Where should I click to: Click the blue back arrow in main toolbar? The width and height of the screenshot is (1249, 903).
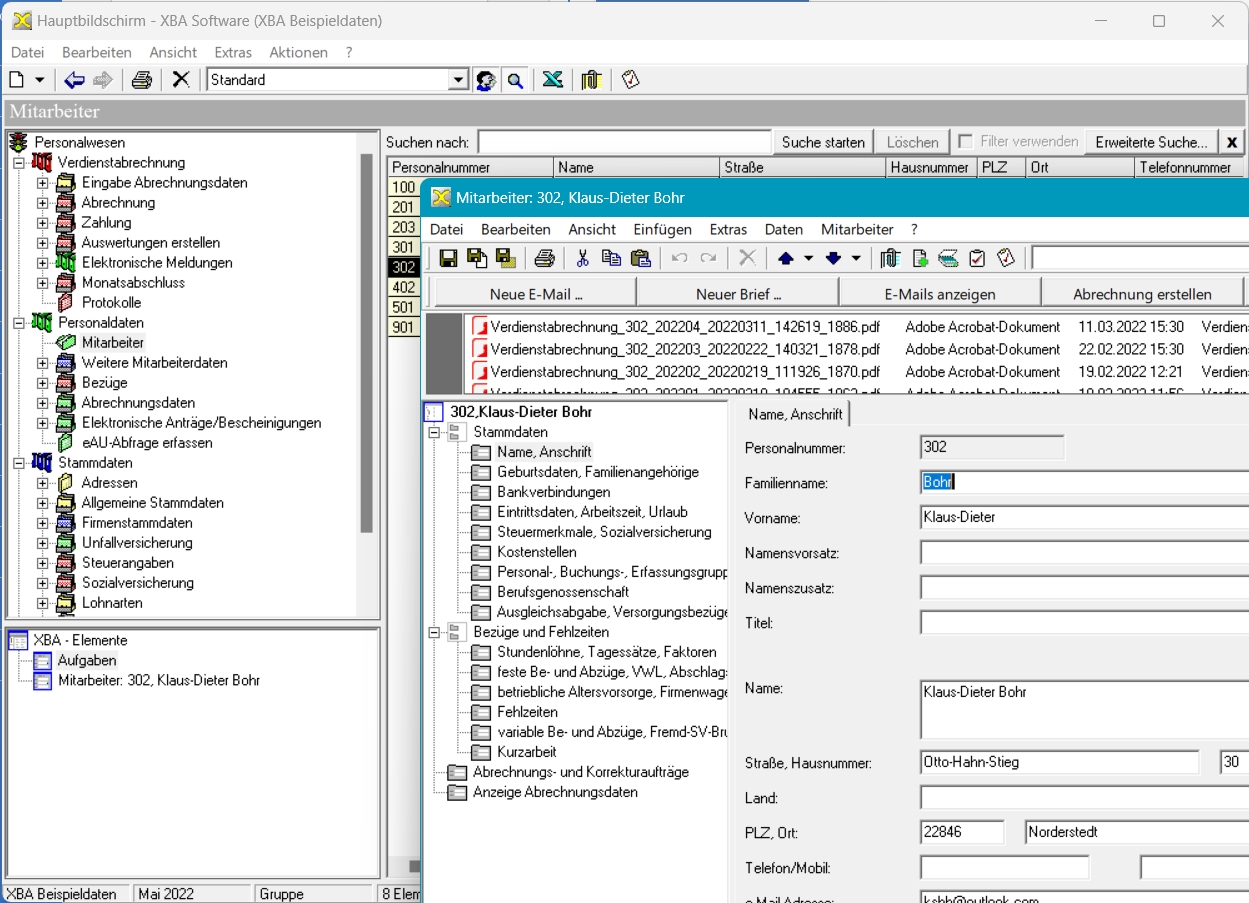coord(74,80)
